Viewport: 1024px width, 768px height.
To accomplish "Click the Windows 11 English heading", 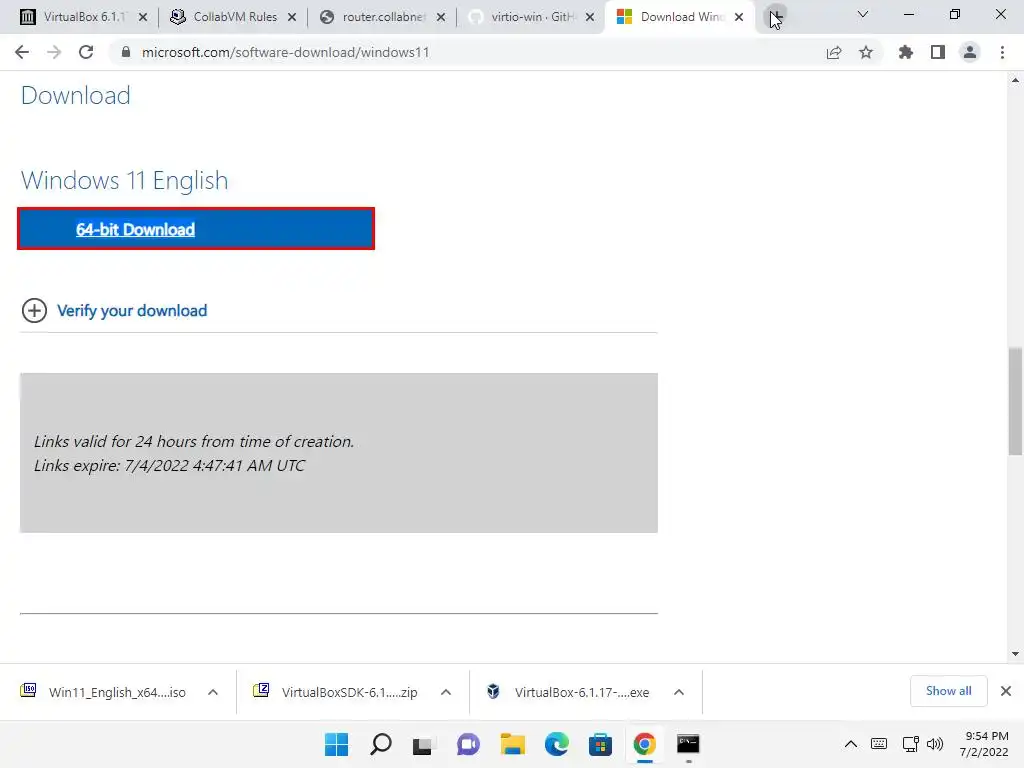I will (x=125, y=180).
